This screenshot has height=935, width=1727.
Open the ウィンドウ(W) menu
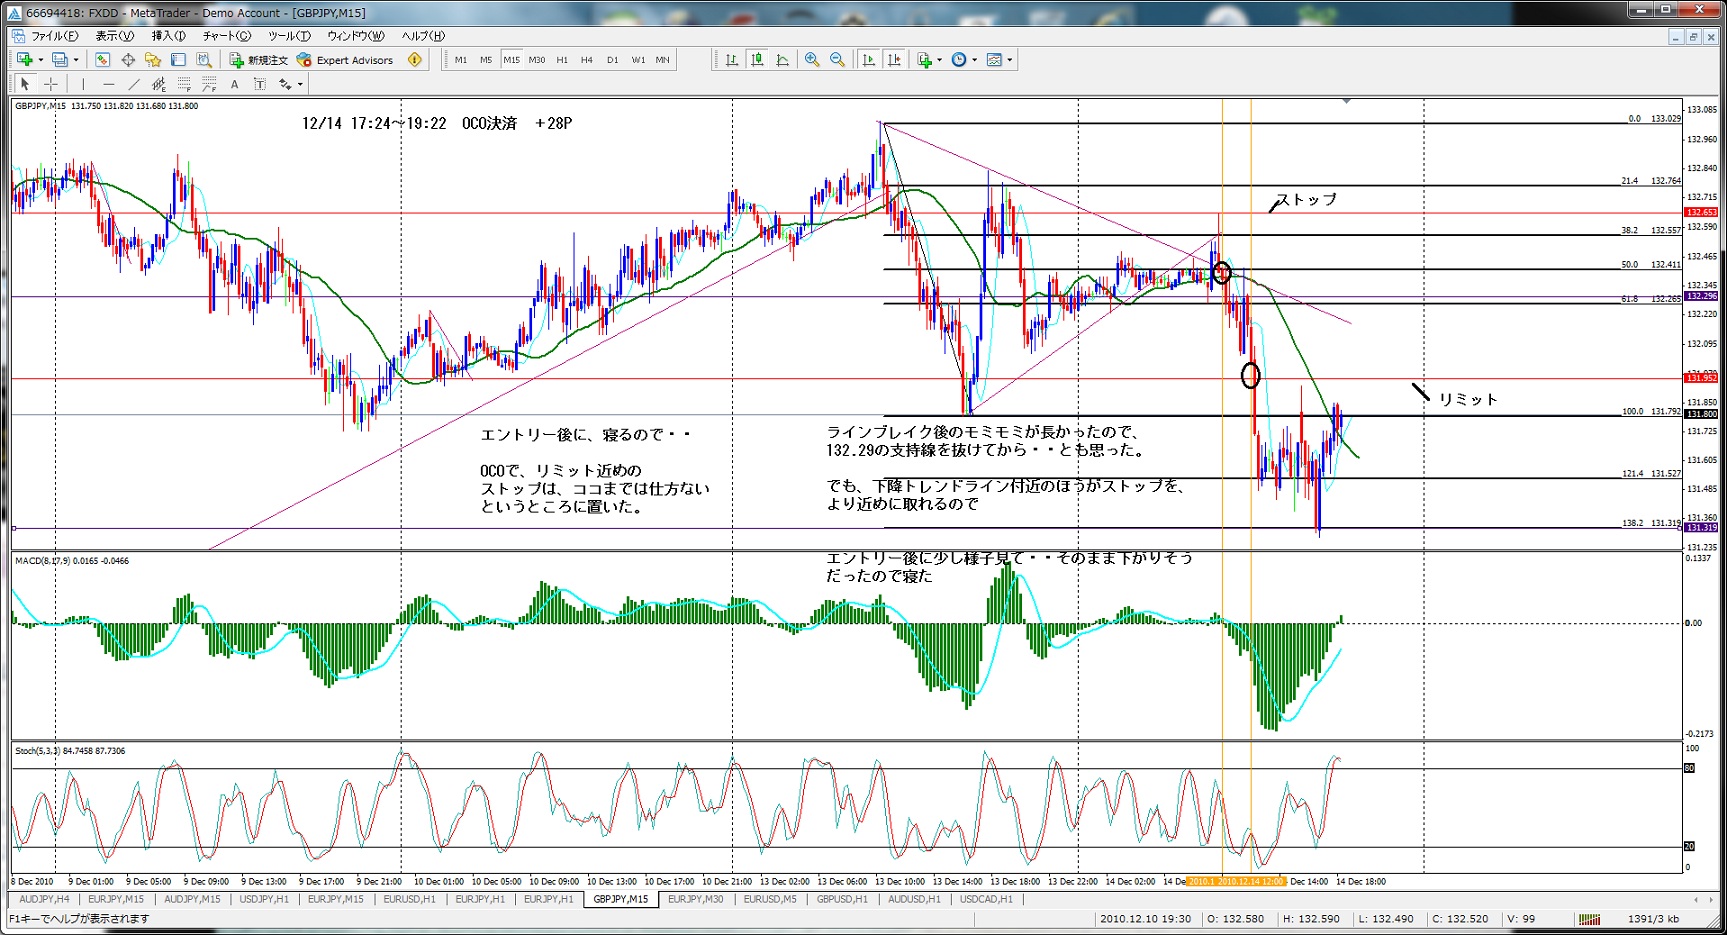(356, 36)
